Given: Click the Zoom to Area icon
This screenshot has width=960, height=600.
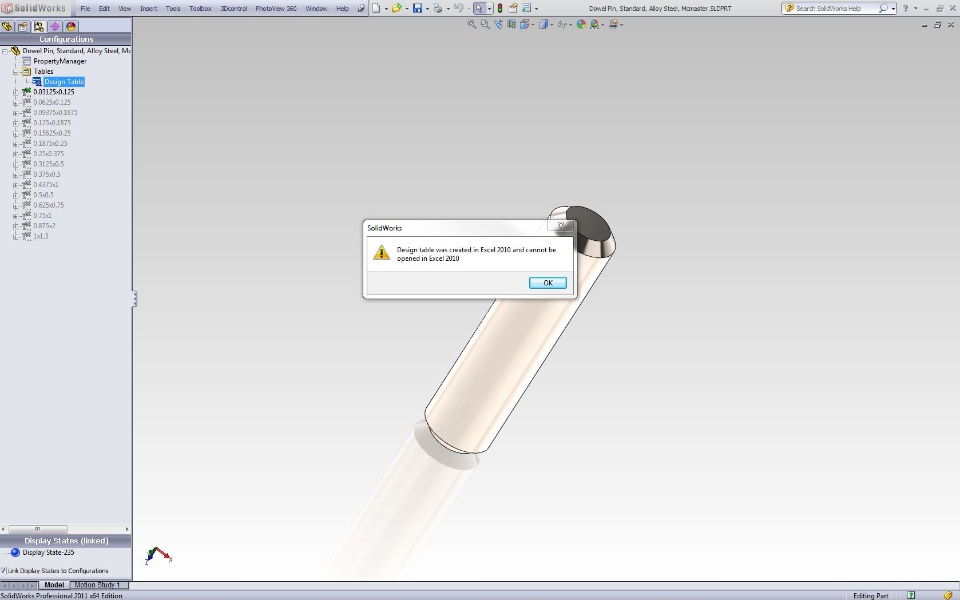Looking at the screenshot, I should coord(485,24).
